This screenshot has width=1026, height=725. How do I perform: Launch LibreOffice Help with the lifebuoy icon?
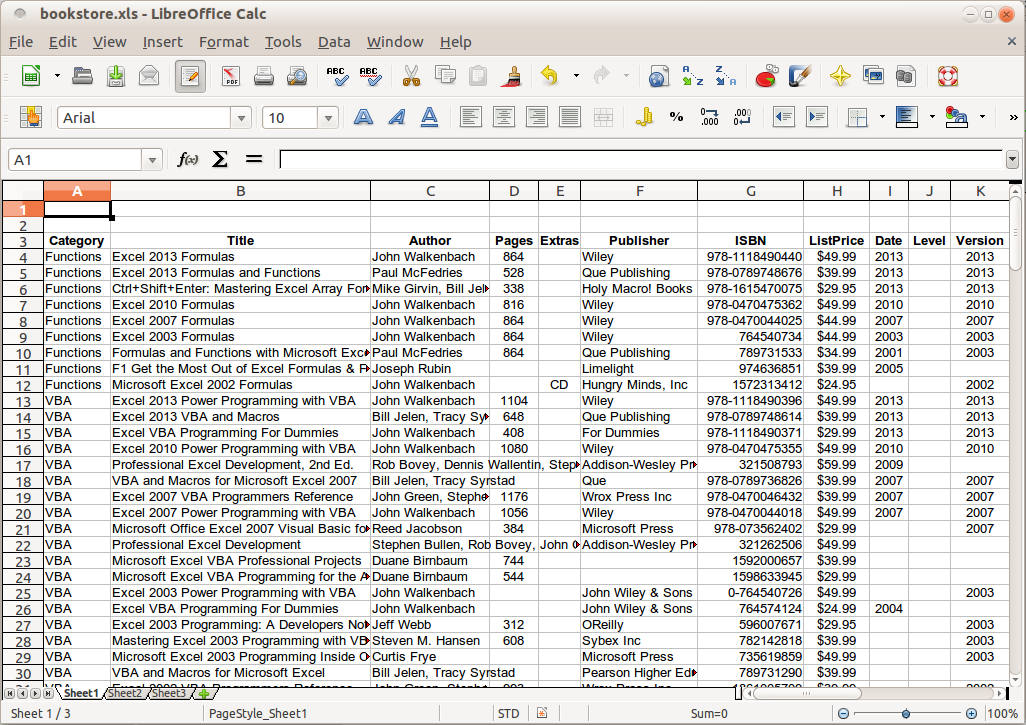click(947, 76)
